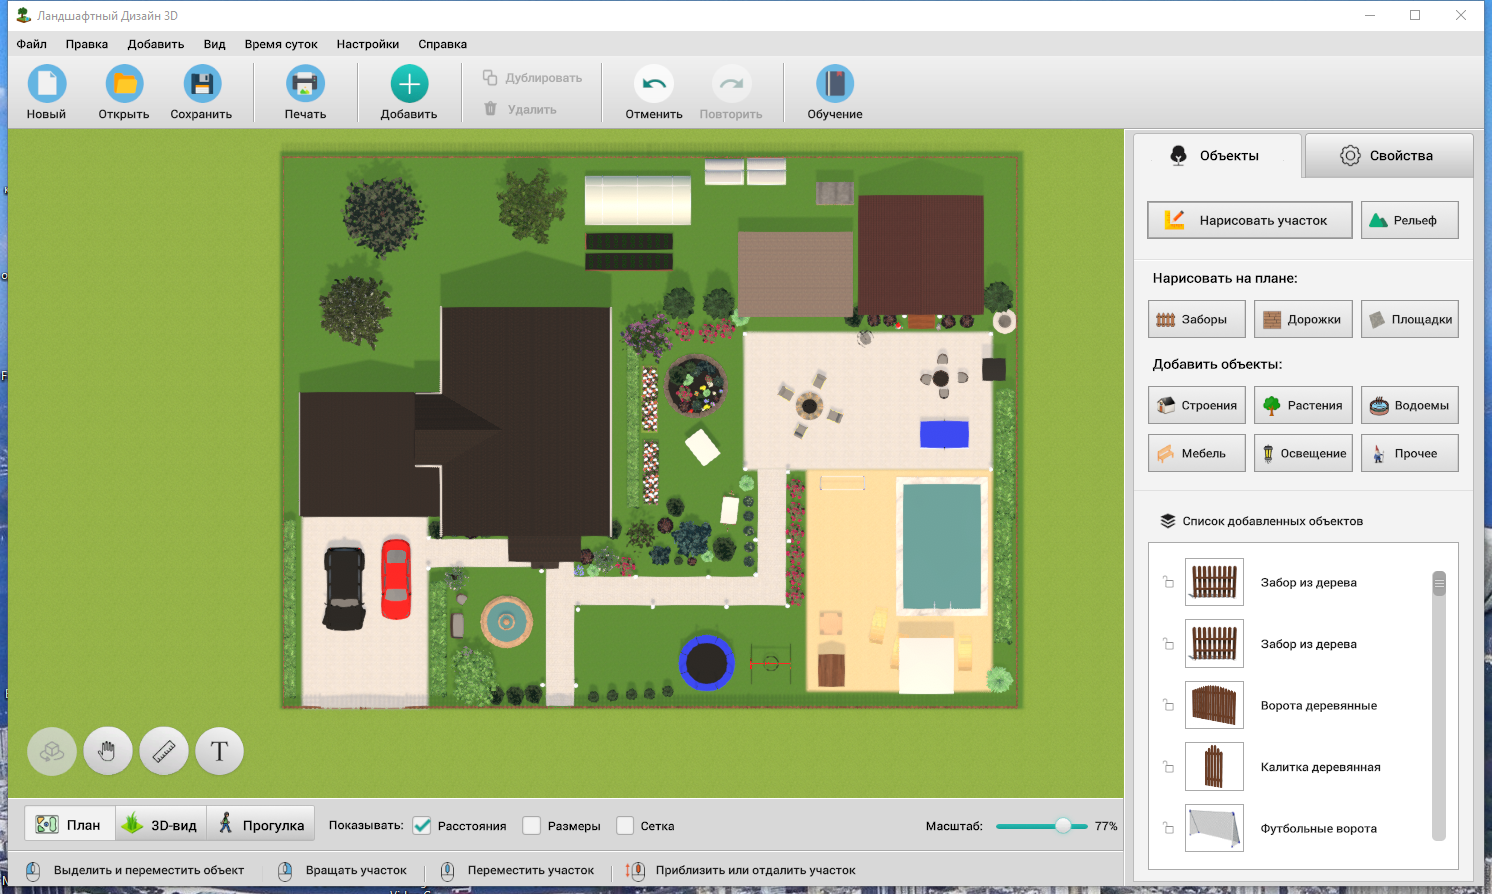The image size is (1492, 894).
Task: Uncheck the Расстояния checkbox
Action: (422, 826)
